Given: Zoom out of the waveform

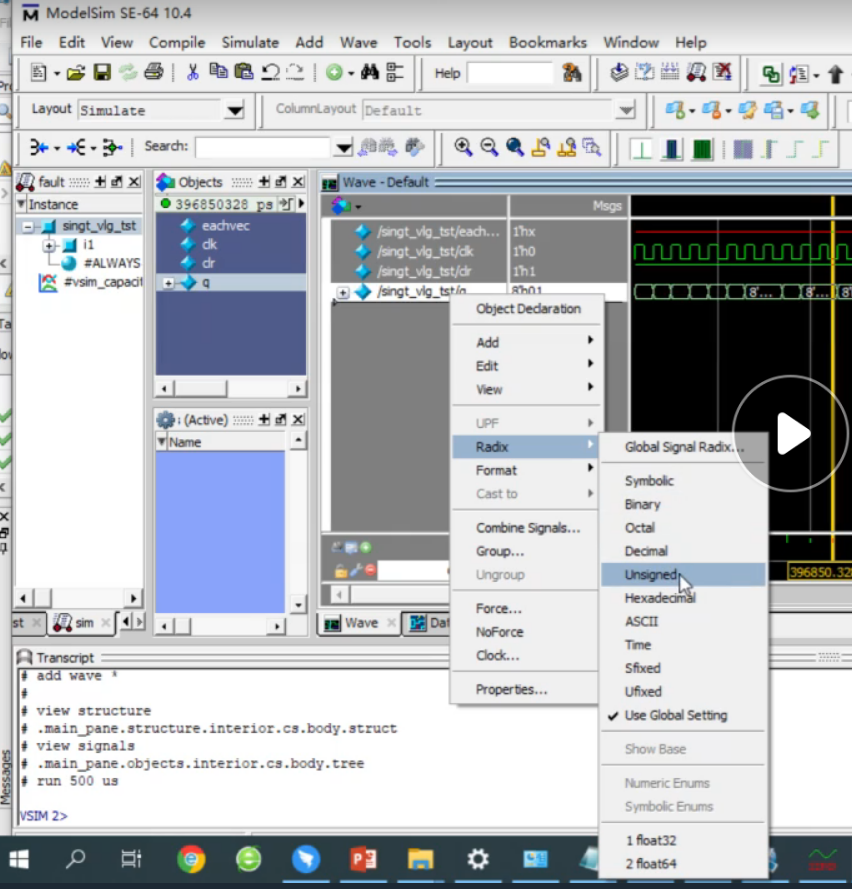Looking at the screenshot, I should pos(489,144).
